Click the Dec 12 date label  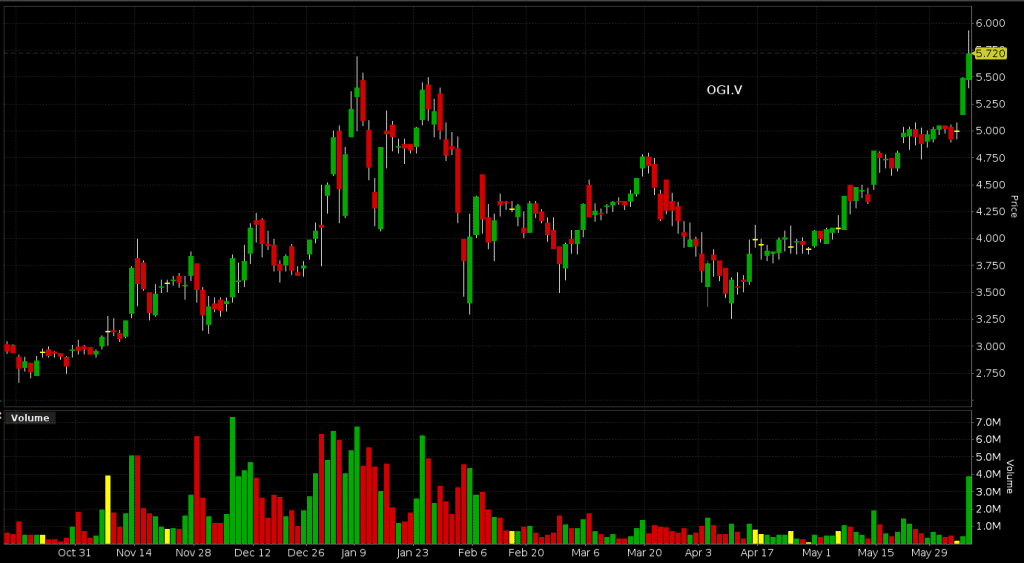click(253, 553)
